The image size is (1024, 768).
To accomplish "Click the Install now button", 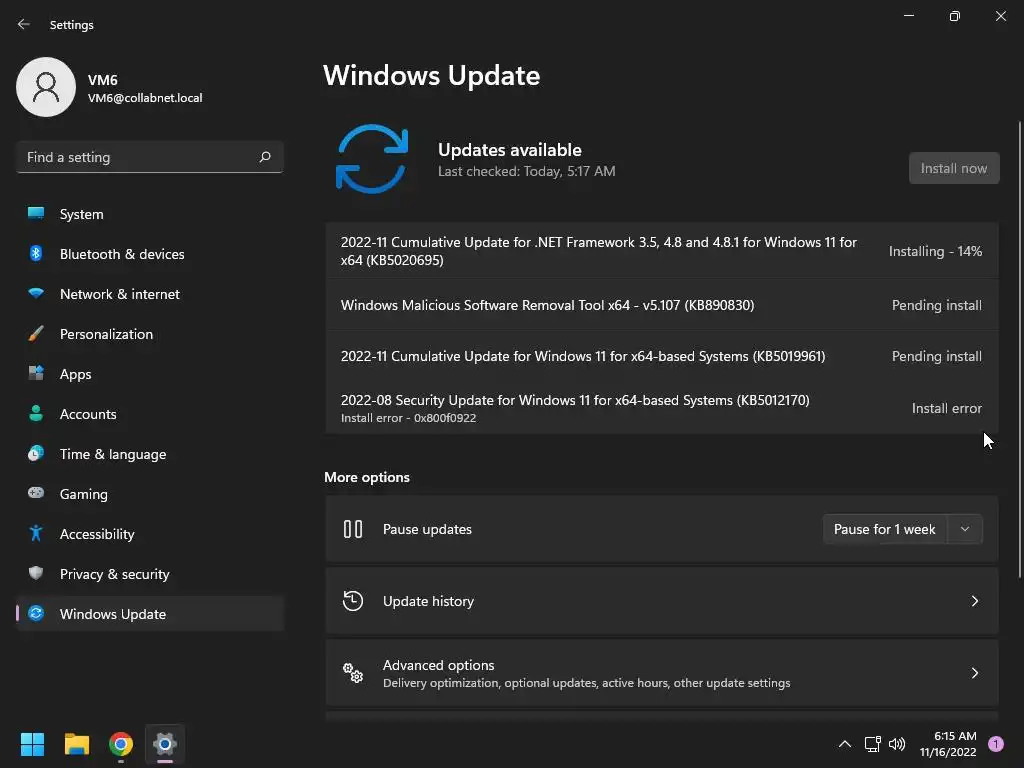I will (953, 168).
